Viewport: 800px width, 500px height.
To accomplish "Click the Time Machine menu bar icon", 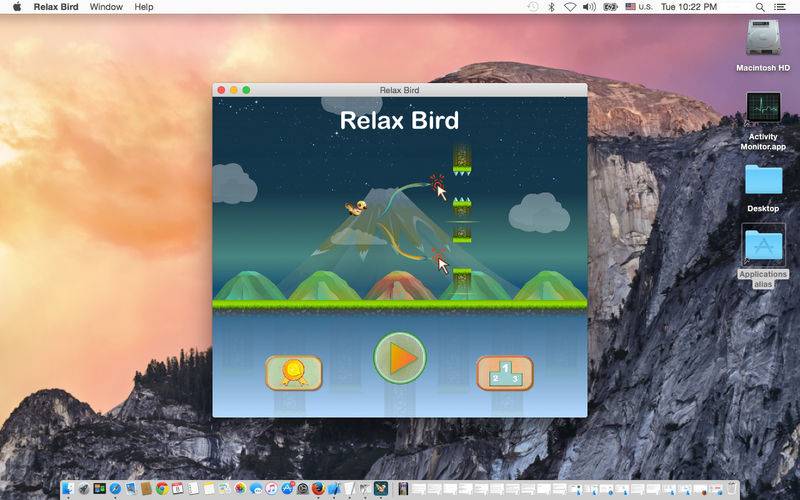I will (x=532, y=7).
